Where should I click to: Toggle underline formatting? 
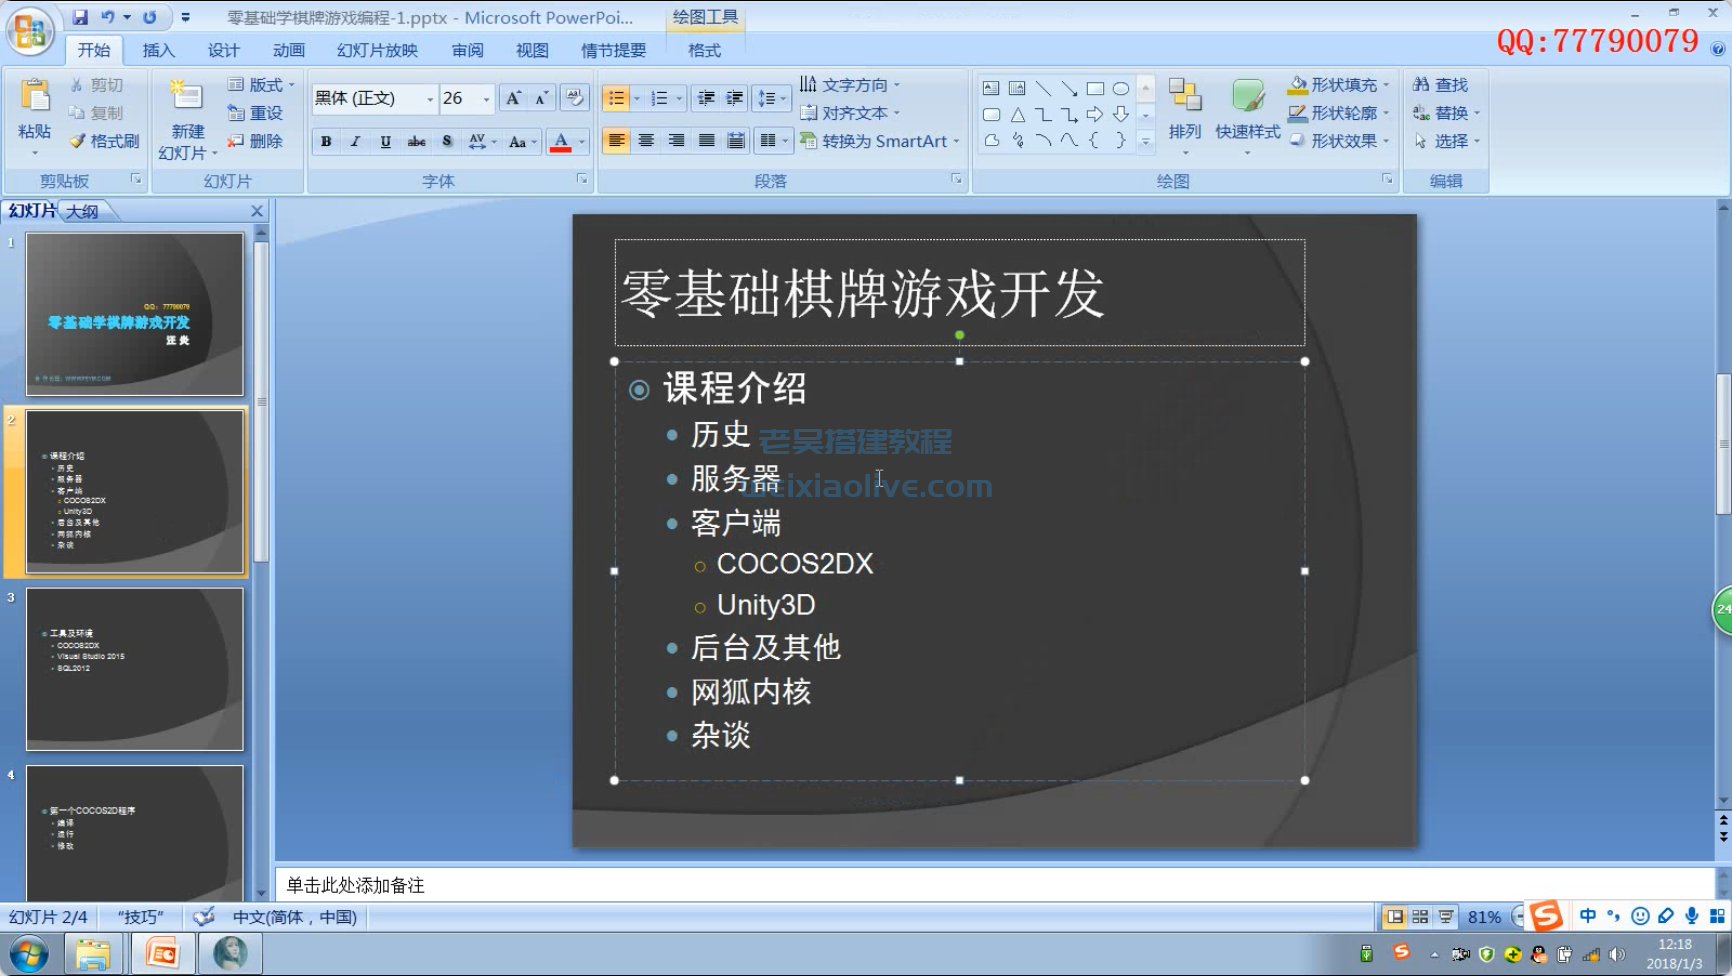(385, 141)
